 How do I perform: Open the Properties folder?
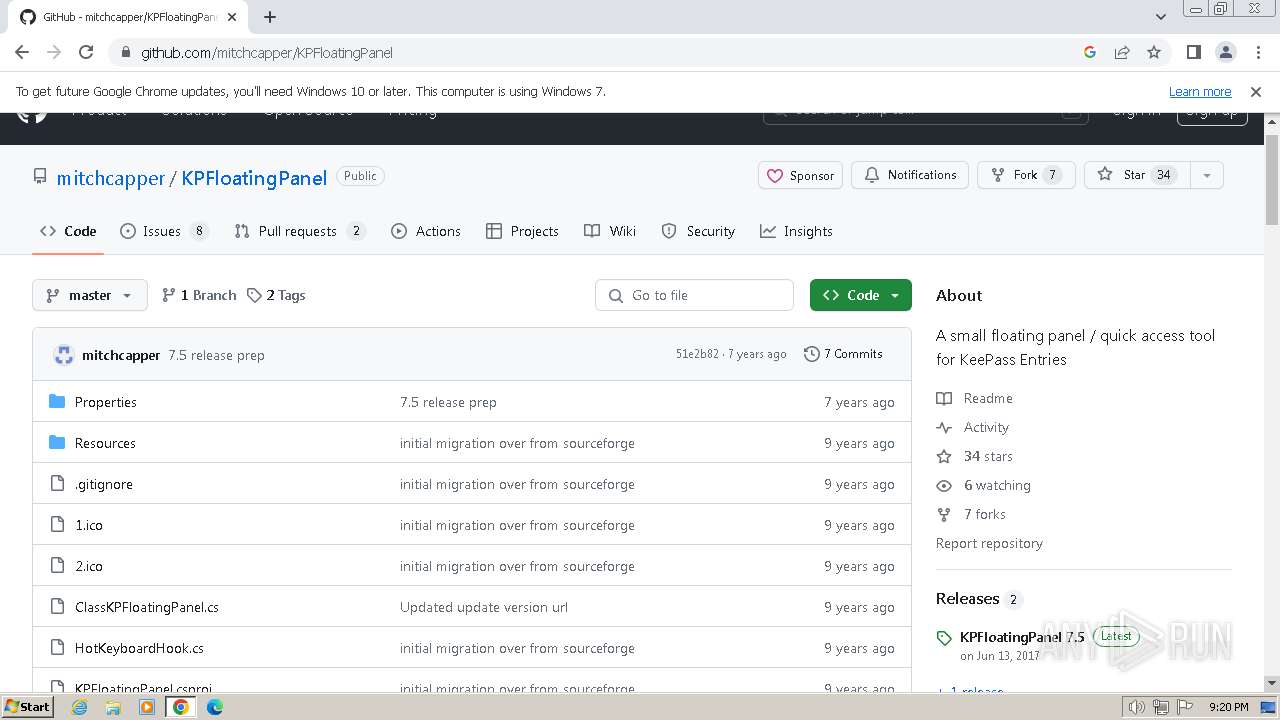(106, 402)
